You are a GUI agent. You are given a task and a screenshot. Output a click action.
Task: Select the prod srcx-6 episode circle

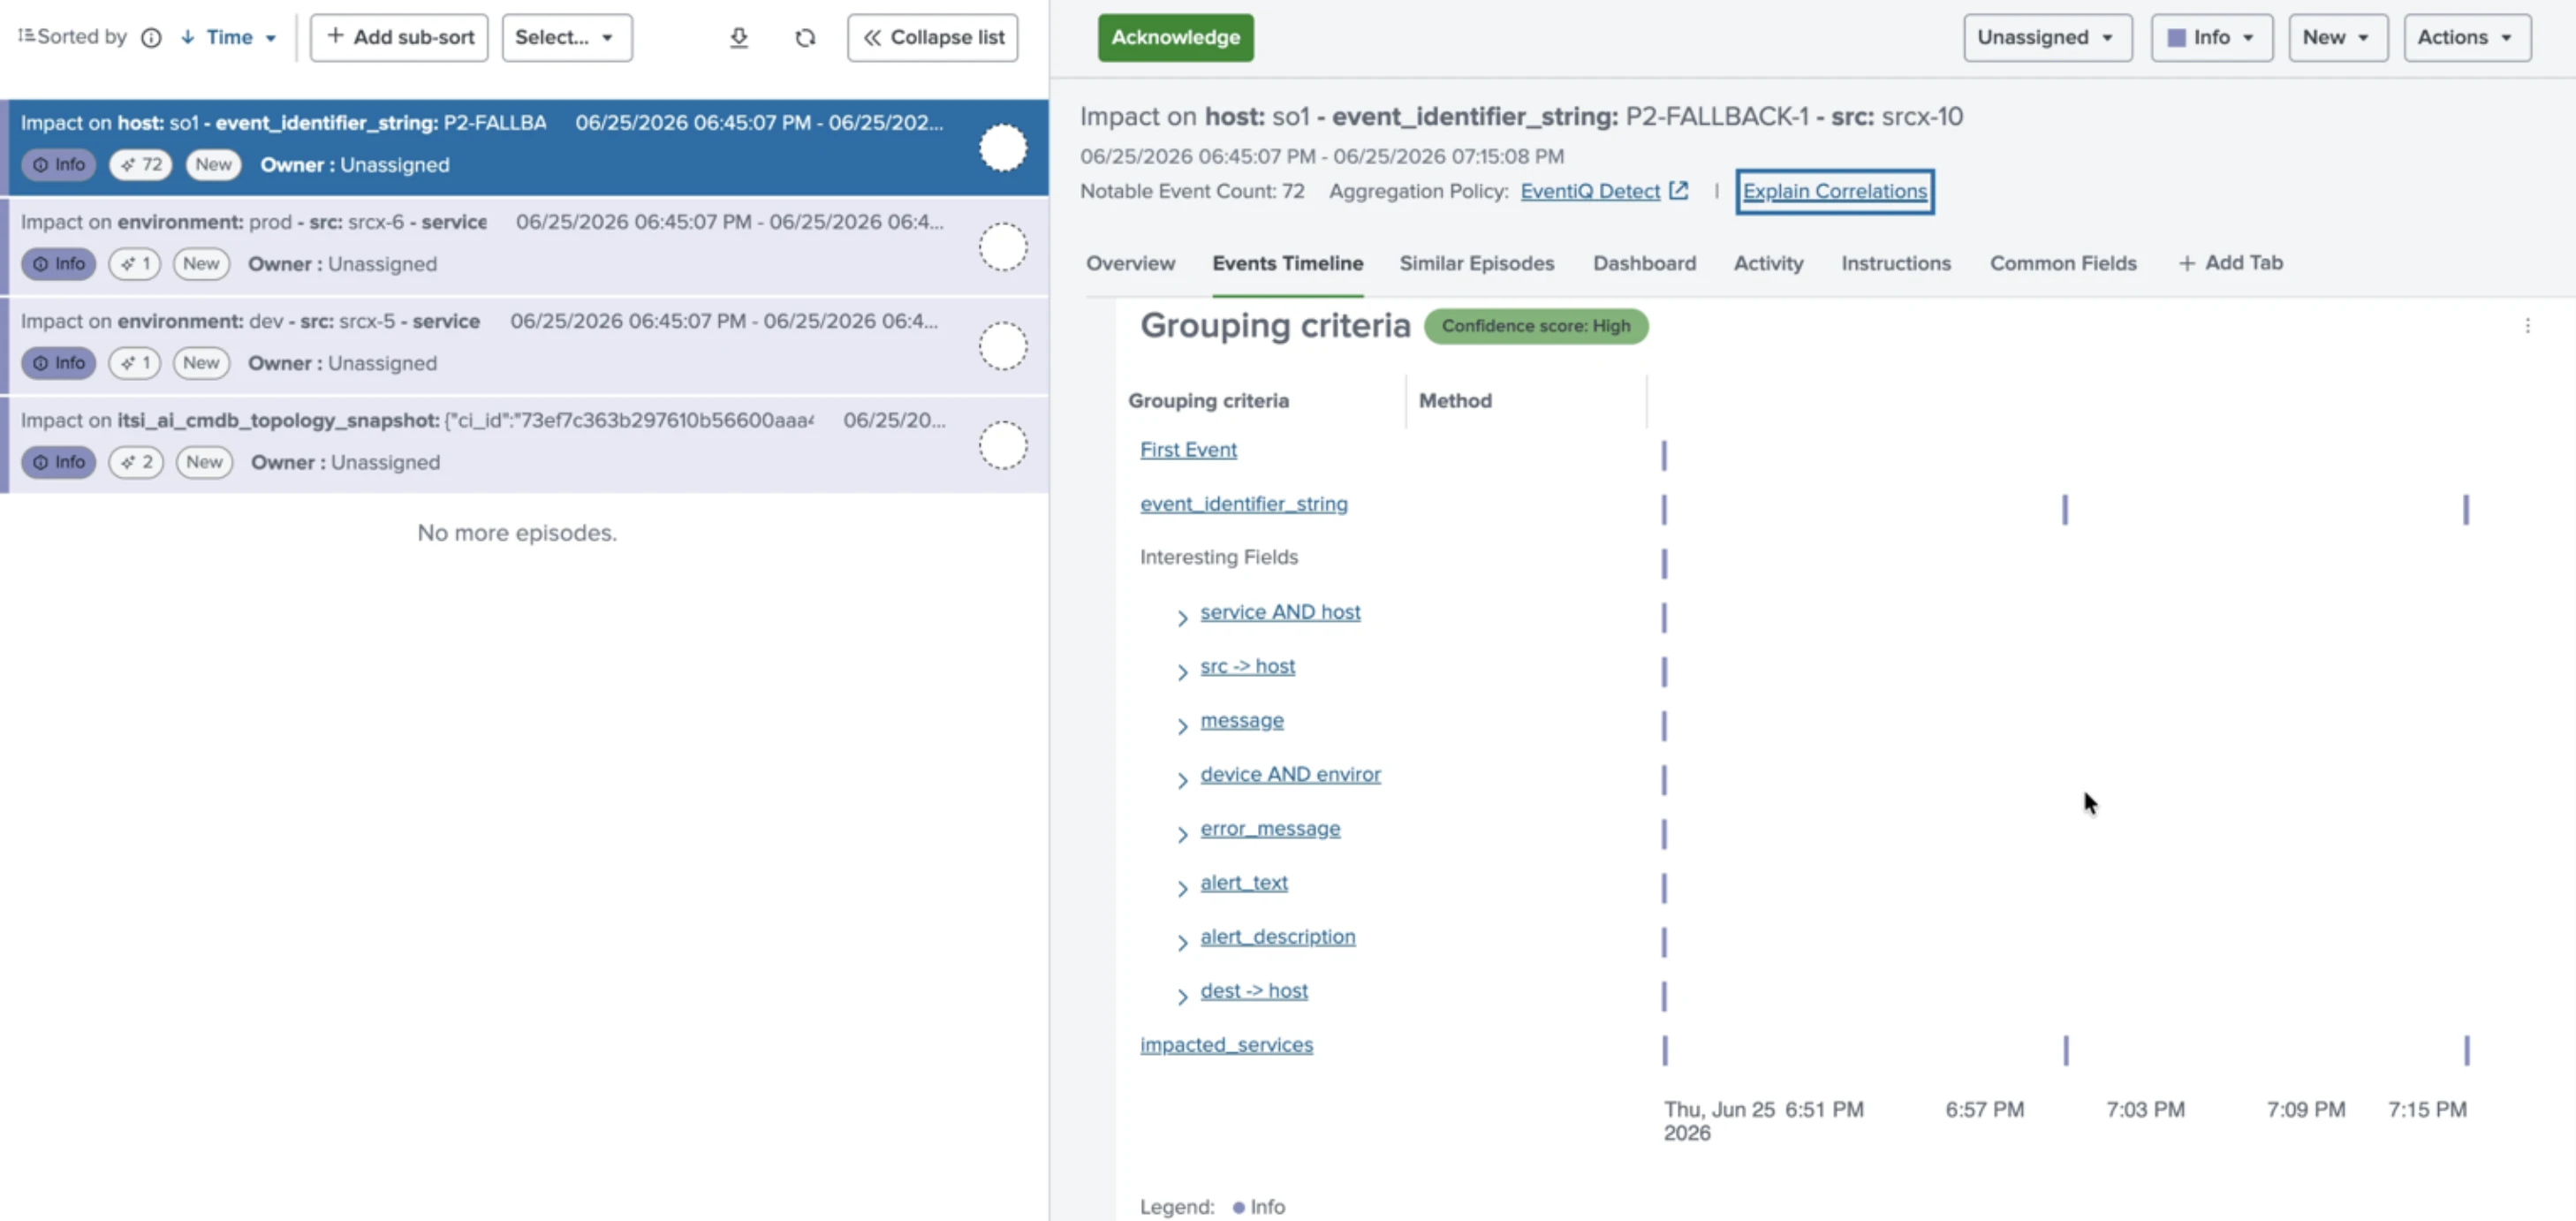pos(1003,247)
